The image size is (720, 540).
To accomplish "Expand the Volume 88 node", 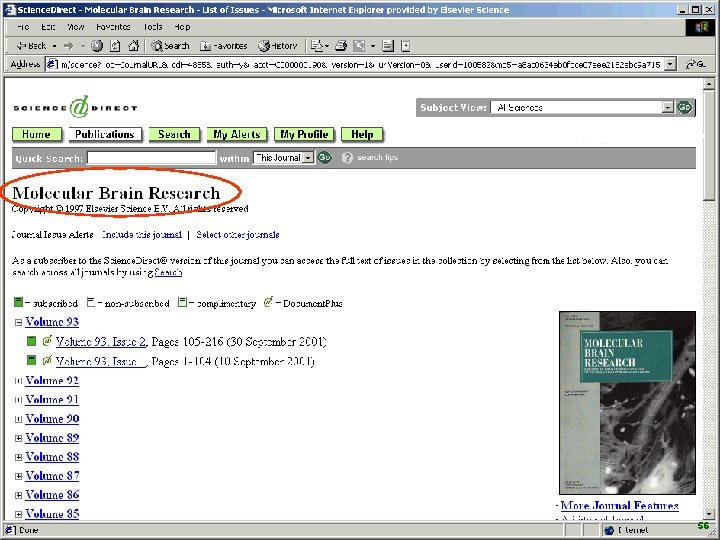I will pos(18,457).
